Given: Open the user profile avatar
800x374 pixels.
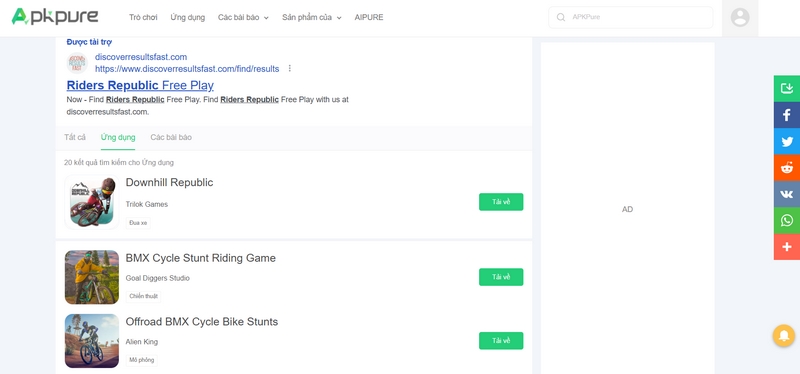Looking at the screenshot, I should click(x=740, y=17).
